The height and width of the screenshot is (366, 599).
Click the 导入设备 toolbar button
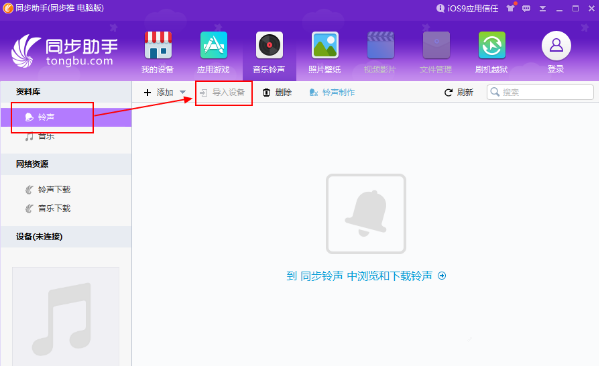click(x=223, y=92)
